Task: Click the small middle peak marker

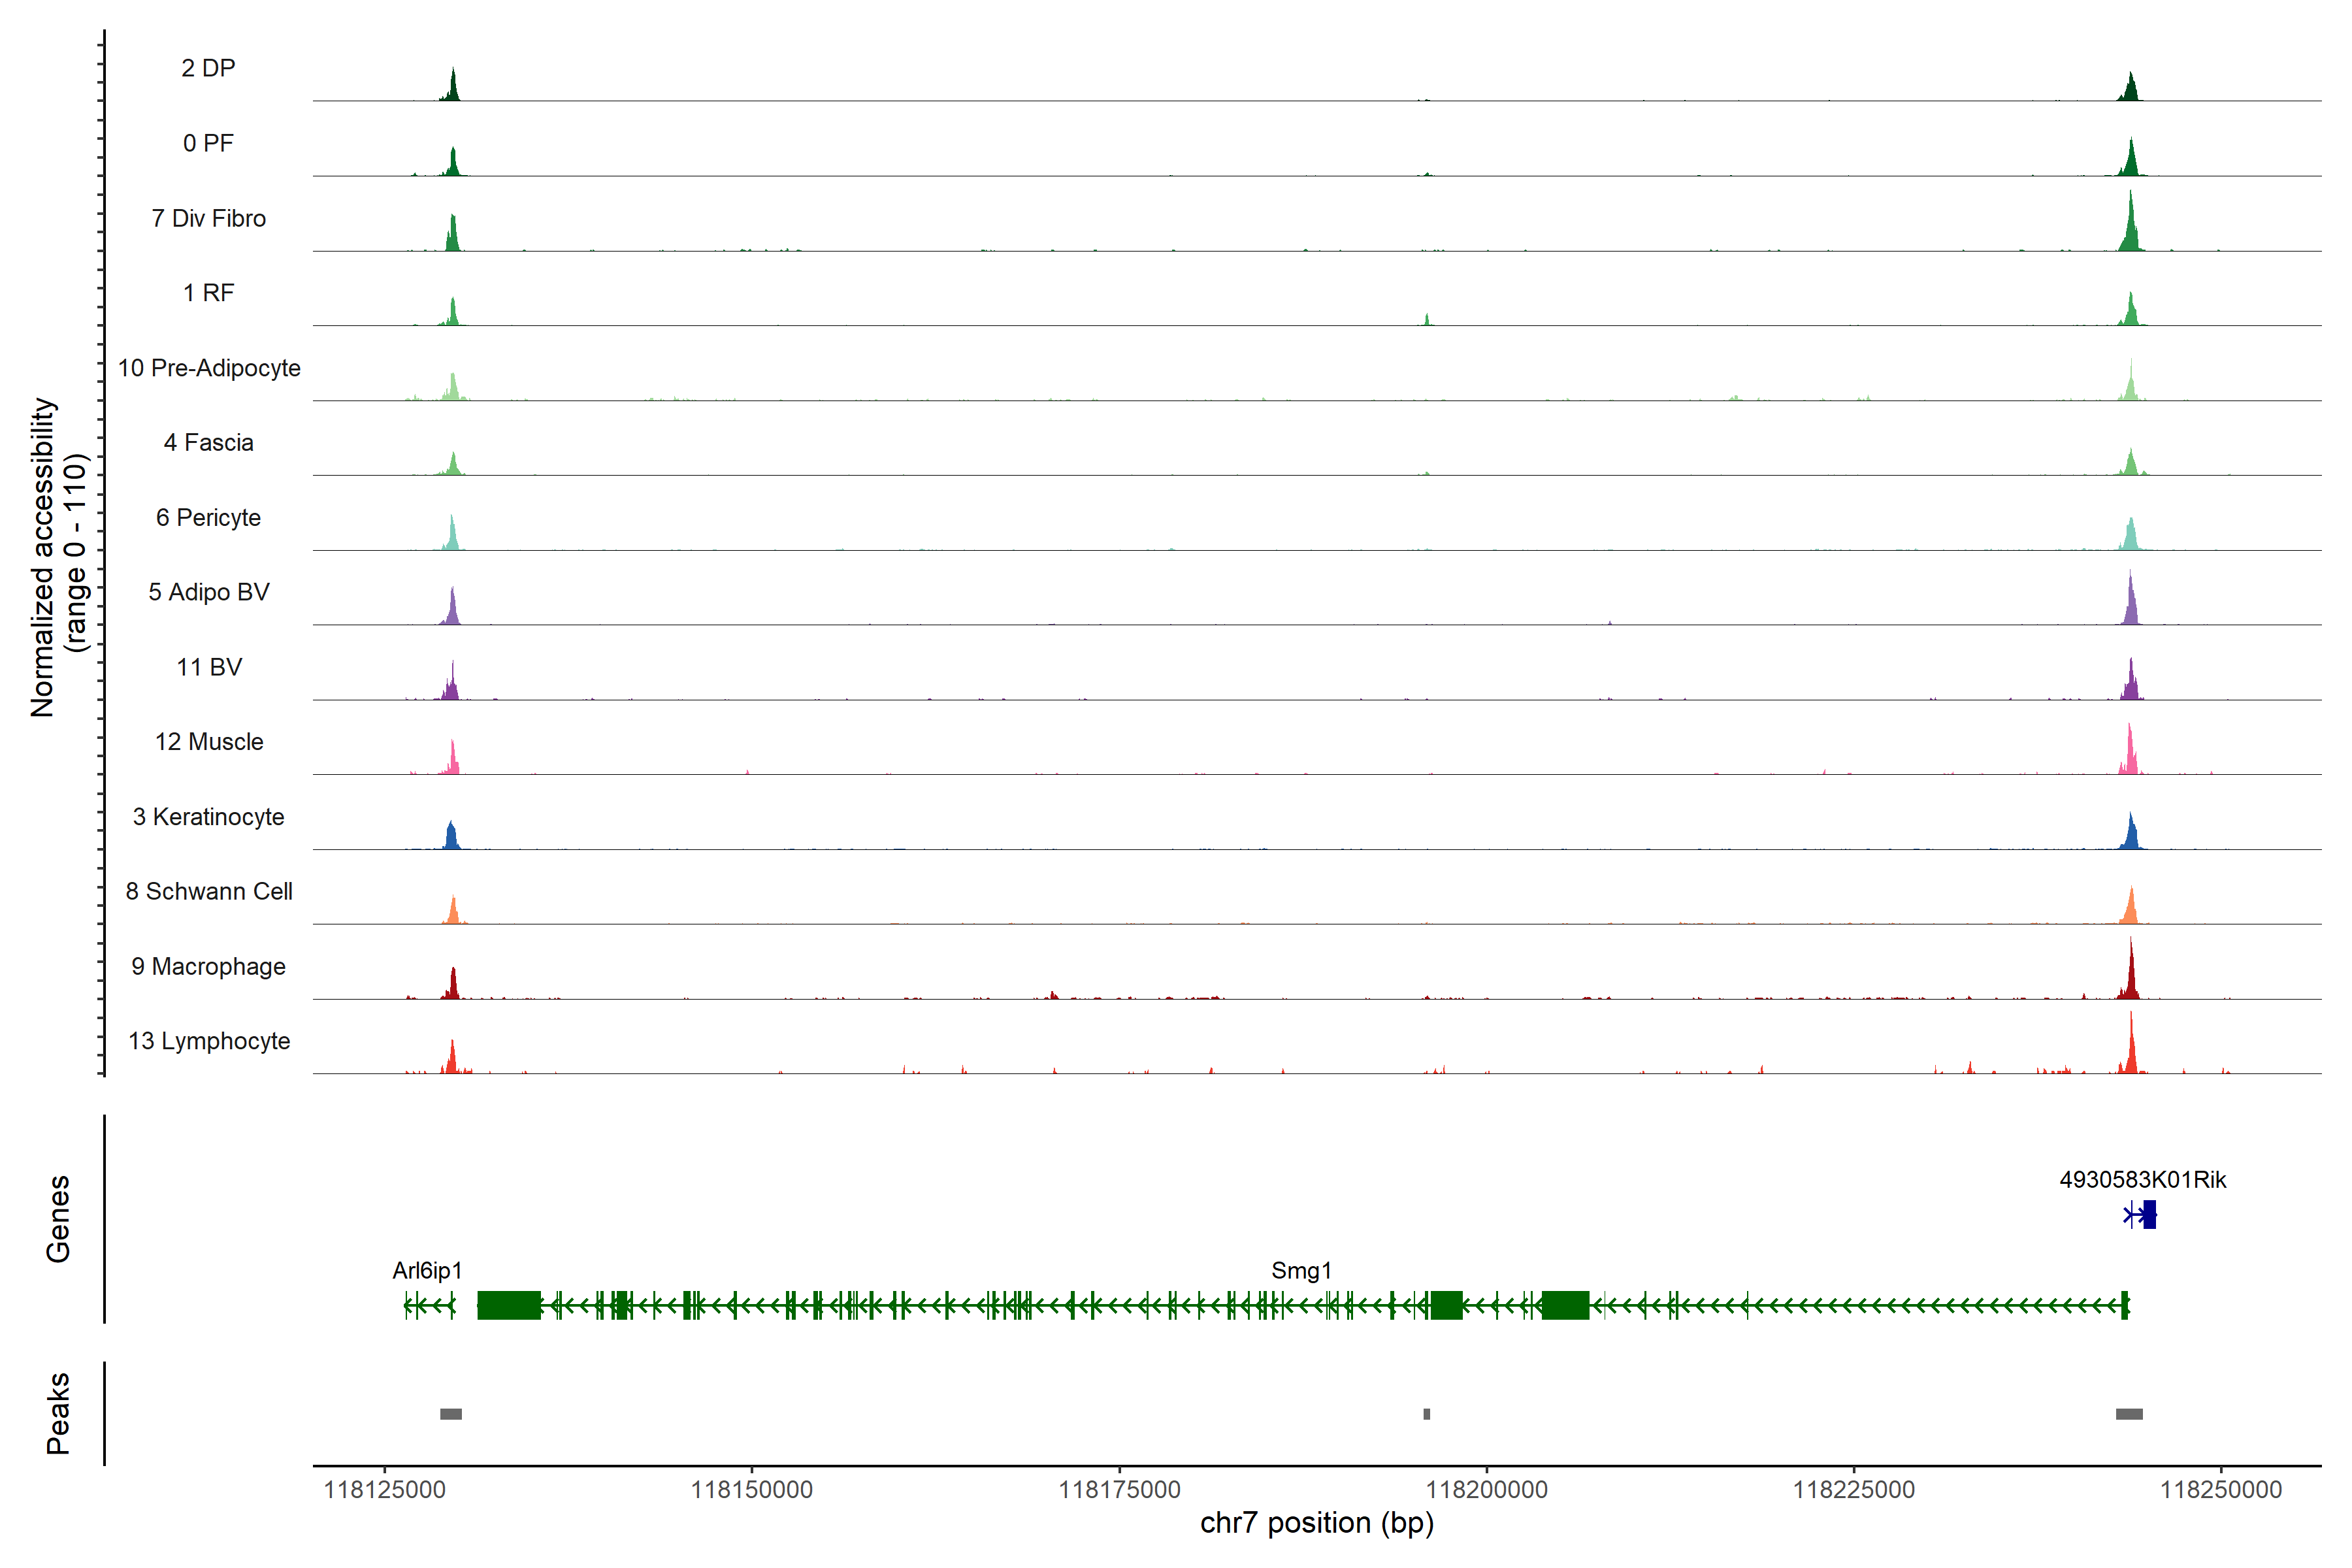Action: point(1427,1414)
